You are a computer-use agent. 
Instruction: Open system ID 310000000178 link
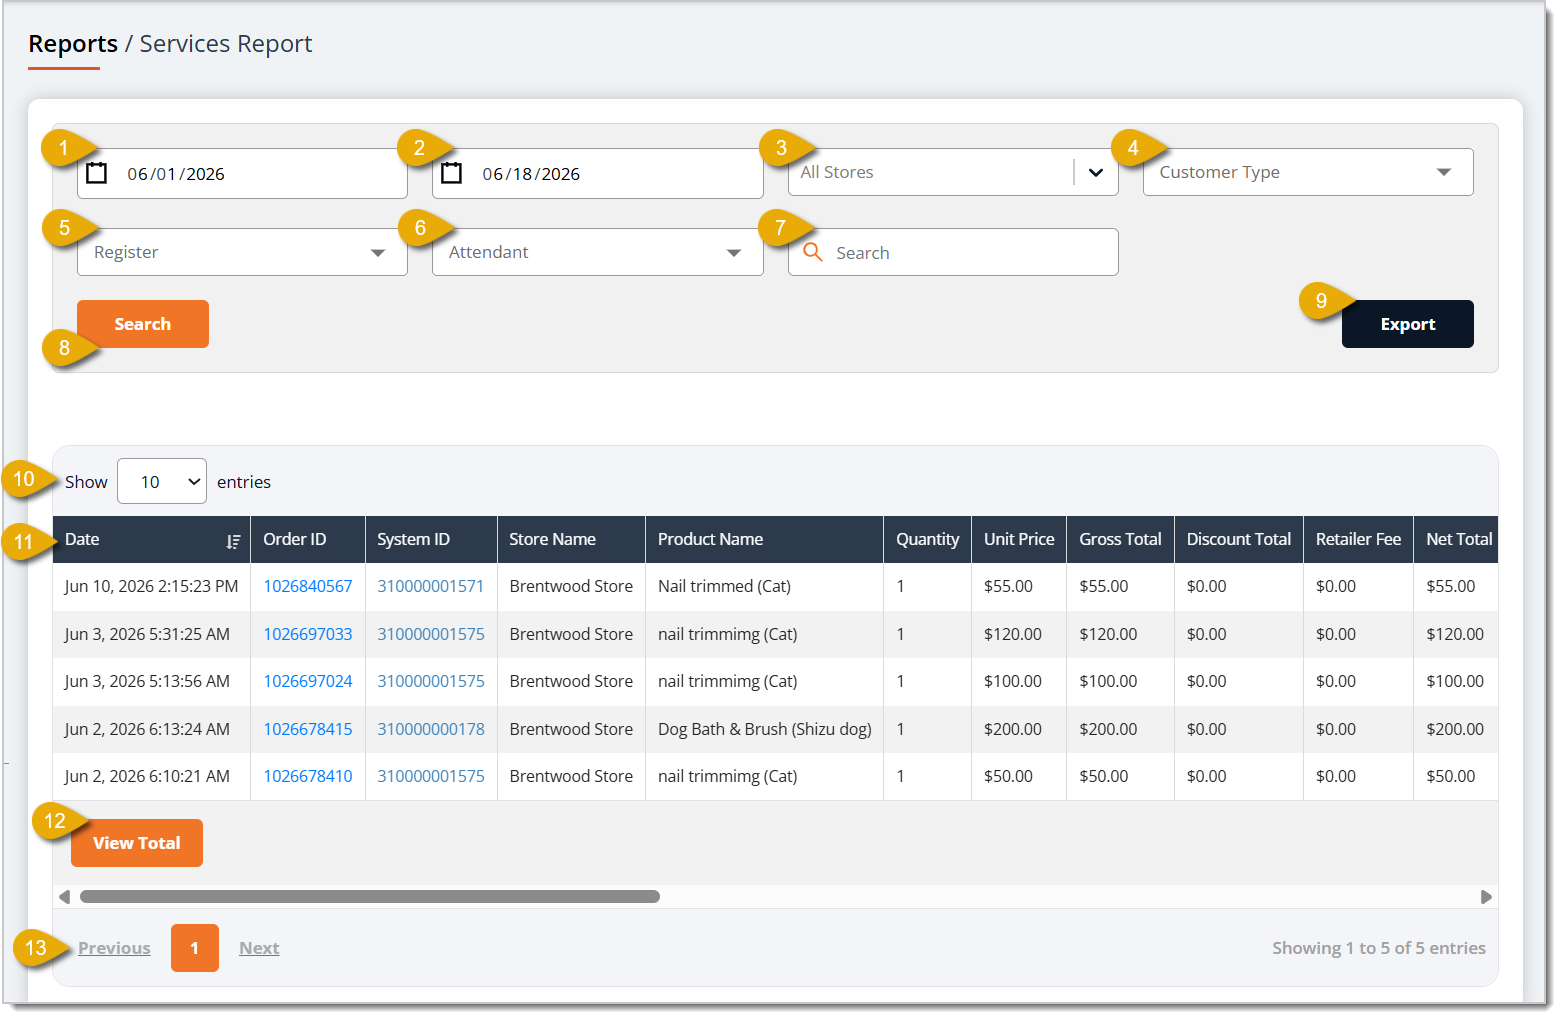click(x=431, y=729)
